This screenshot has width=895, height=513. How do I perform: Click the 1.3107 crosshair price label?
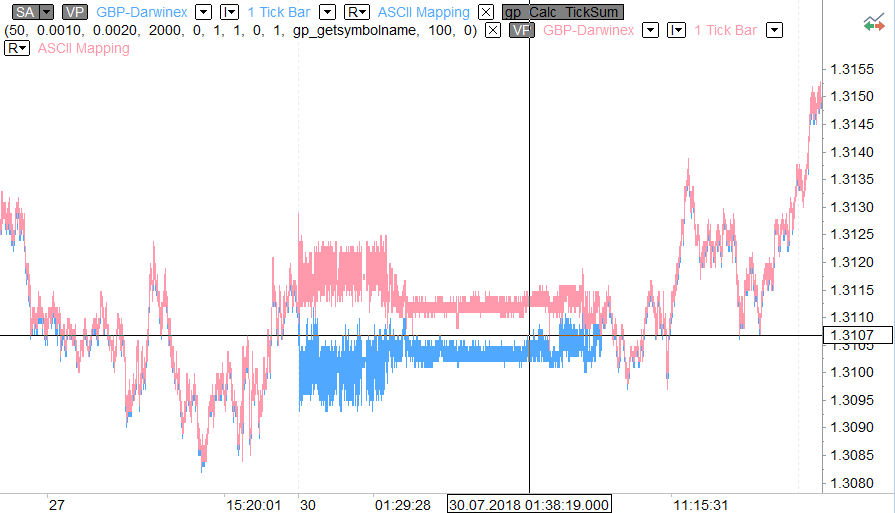coord(857,335)
